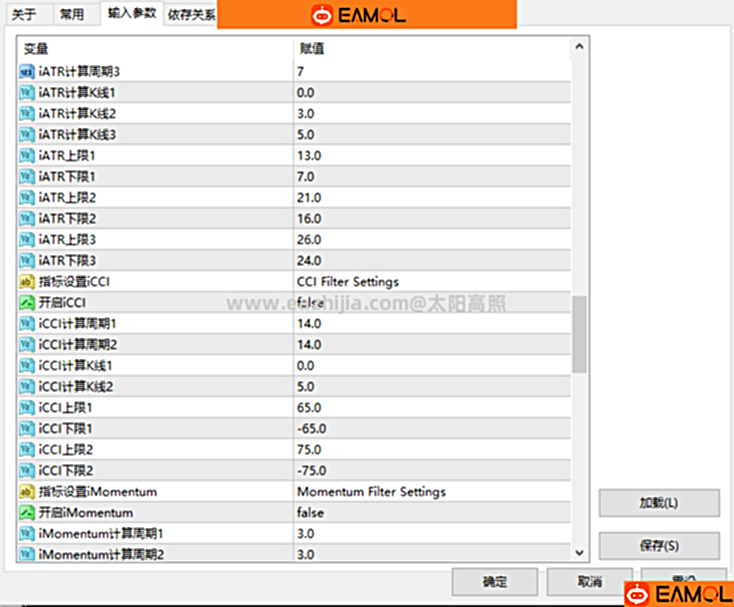The height and width of the screenshot is (607, 734).
Task: Click the string icon for 指标设置iMomentum
Action: coord(27,492)
